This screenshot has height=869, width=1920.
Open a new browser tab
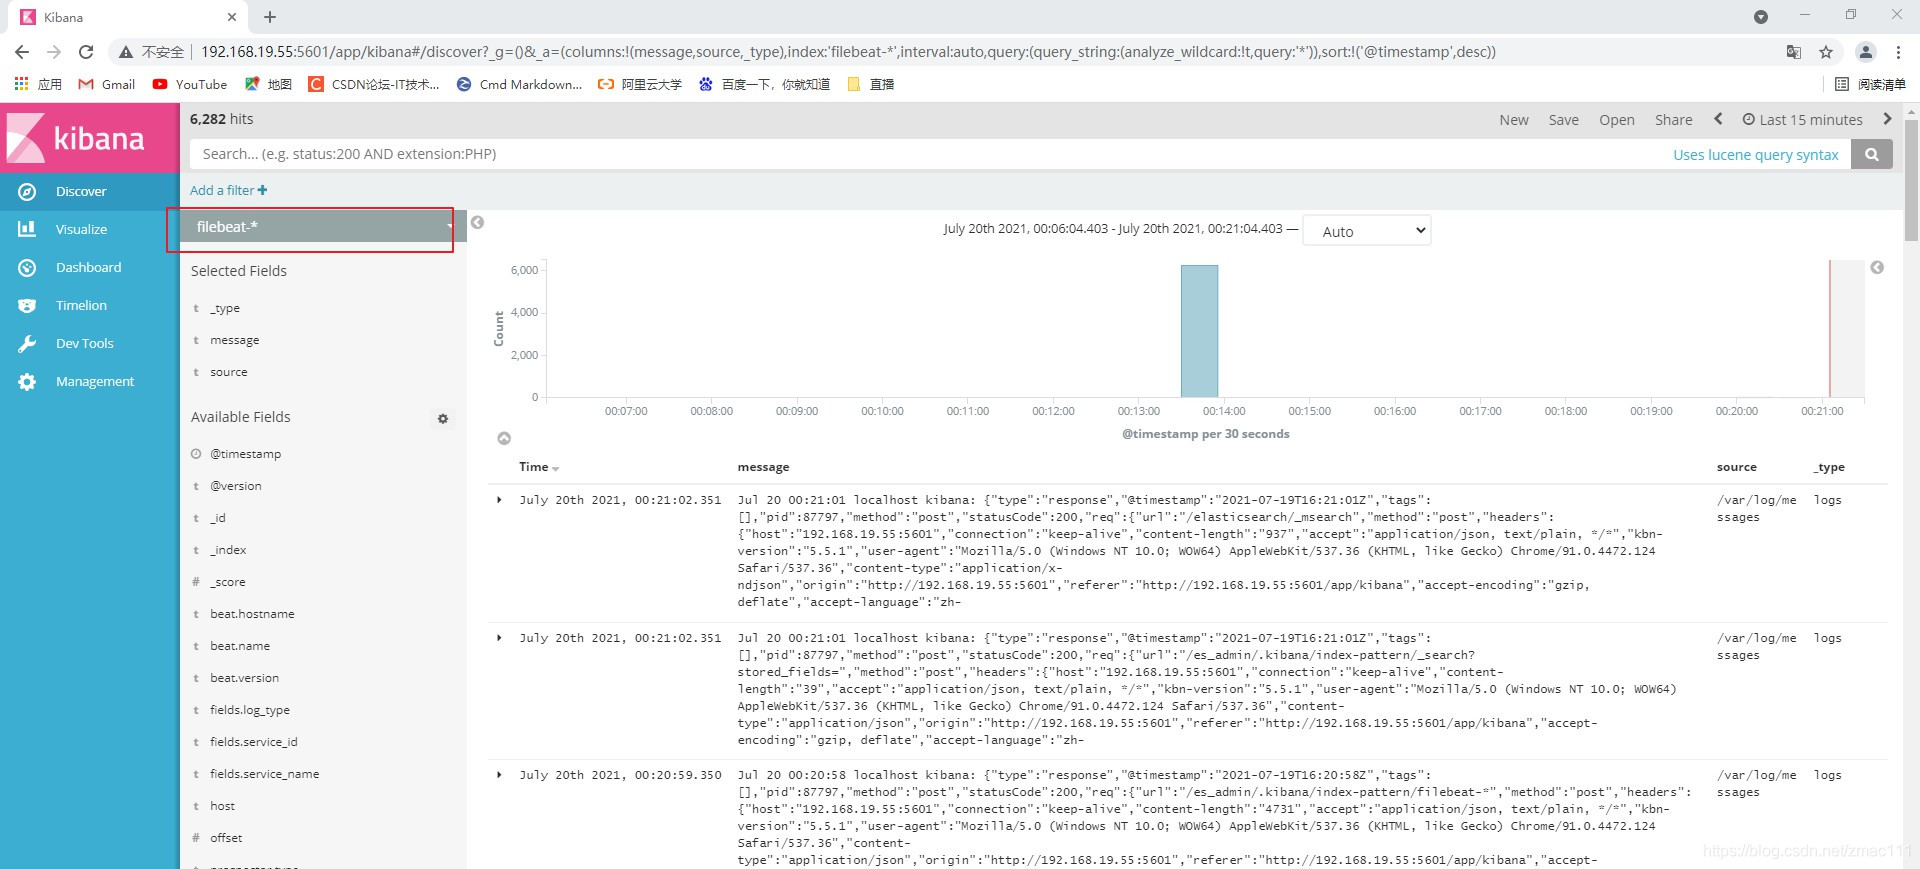tap(270, 17)
